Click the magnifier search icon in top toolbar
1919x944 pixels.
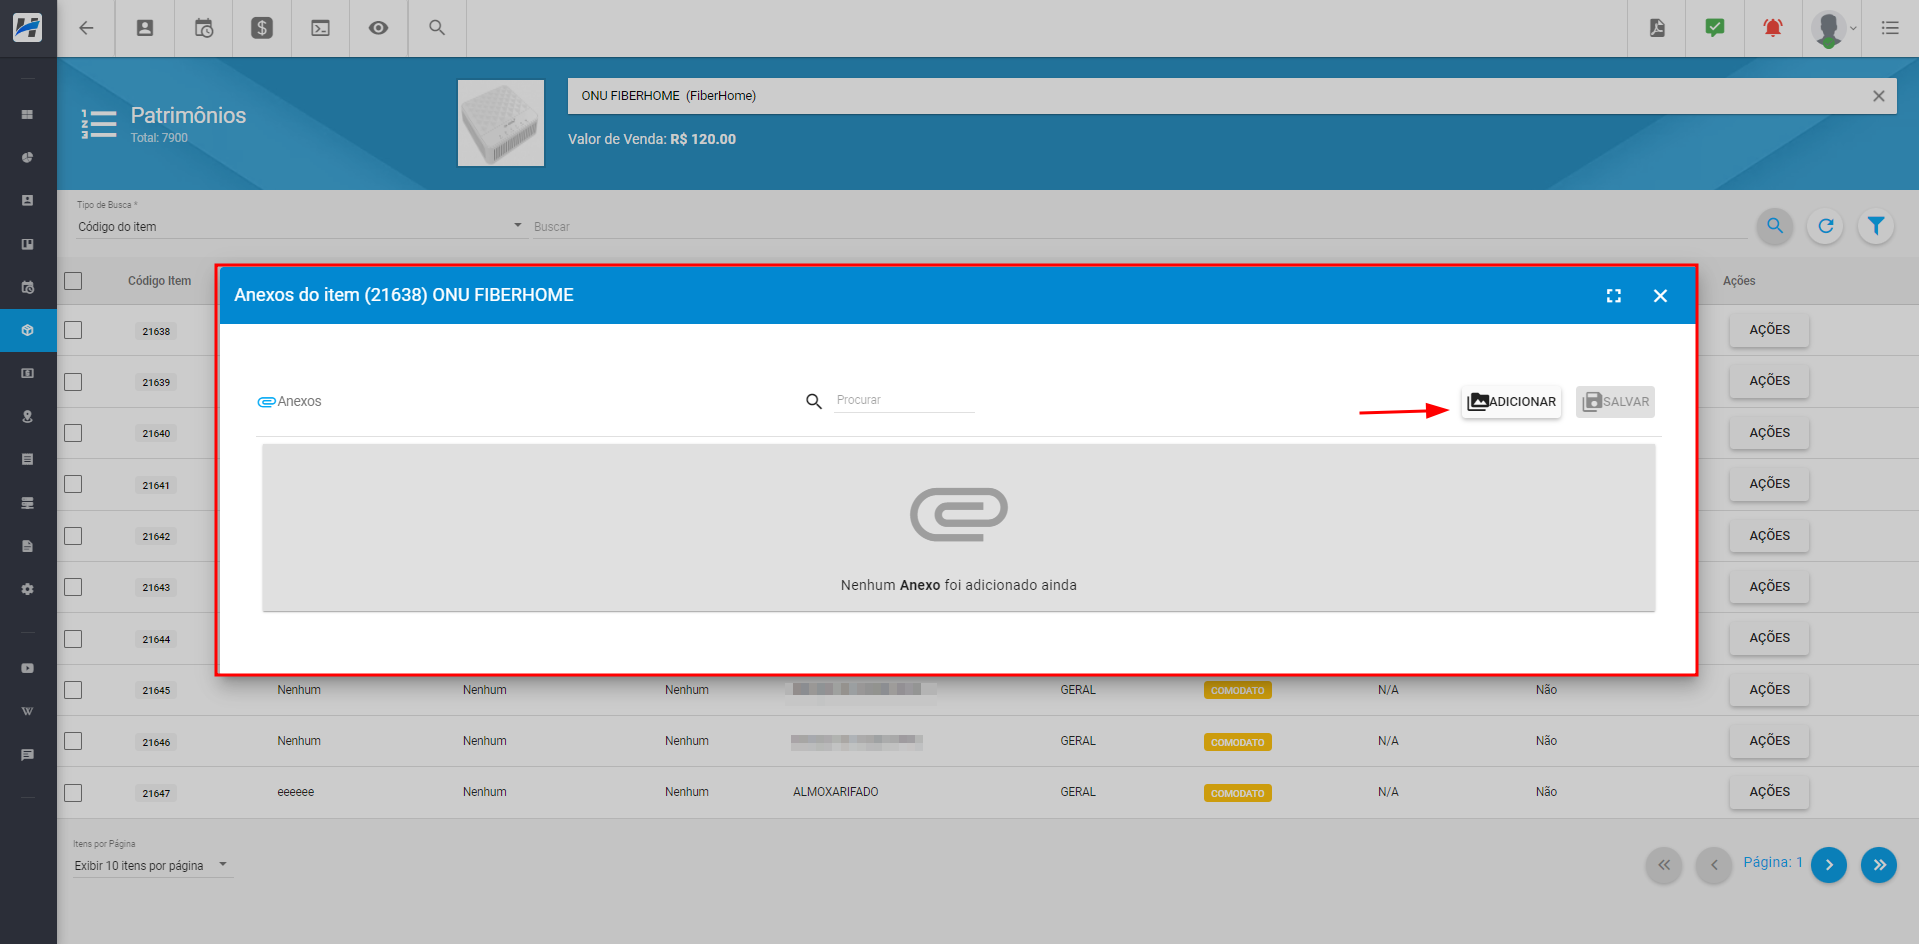pyautogui.click(x=437, y=28)
